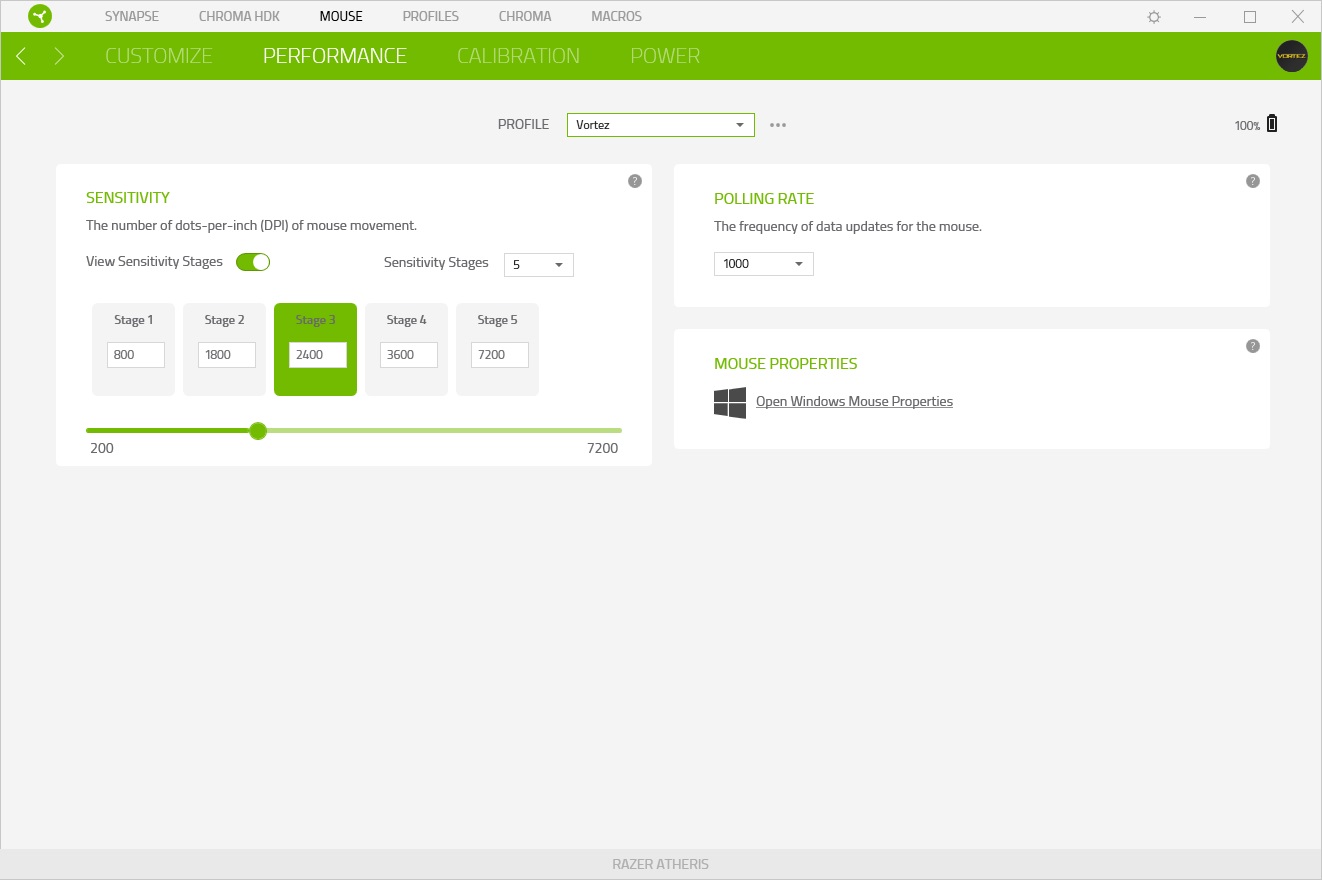The image size is (1322, 880).
Task: Show help for the Polling Rate panel
Action: coord(1252,181)
